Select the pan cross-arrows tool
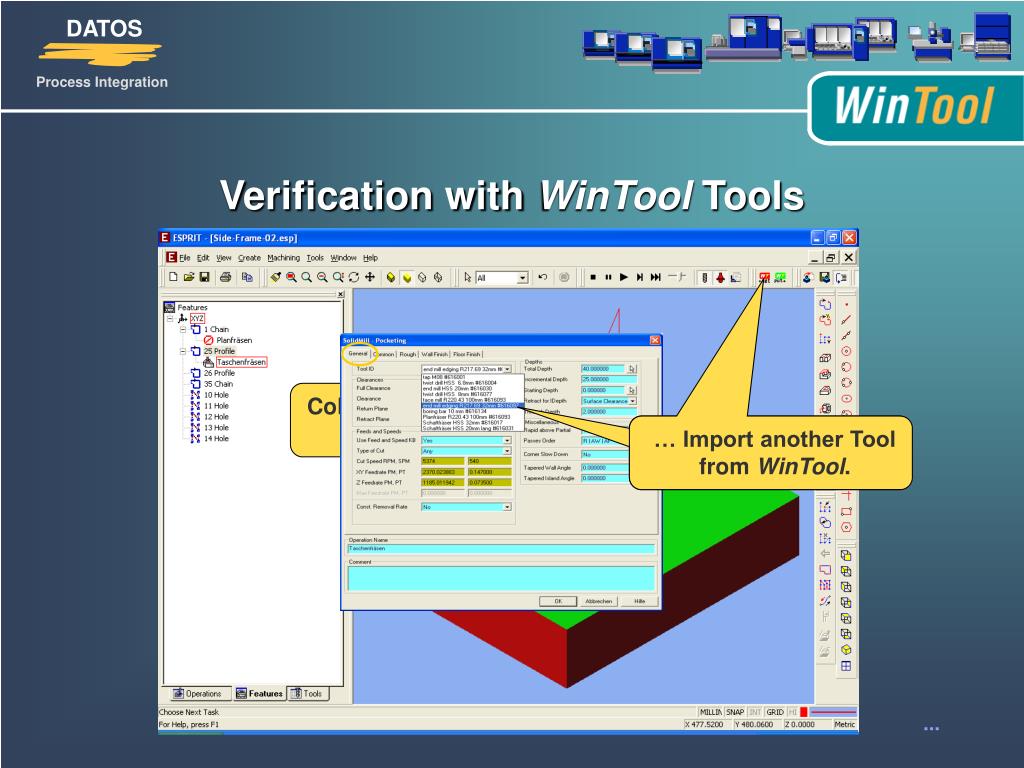 pyautogui.click(x=370, y=277)
